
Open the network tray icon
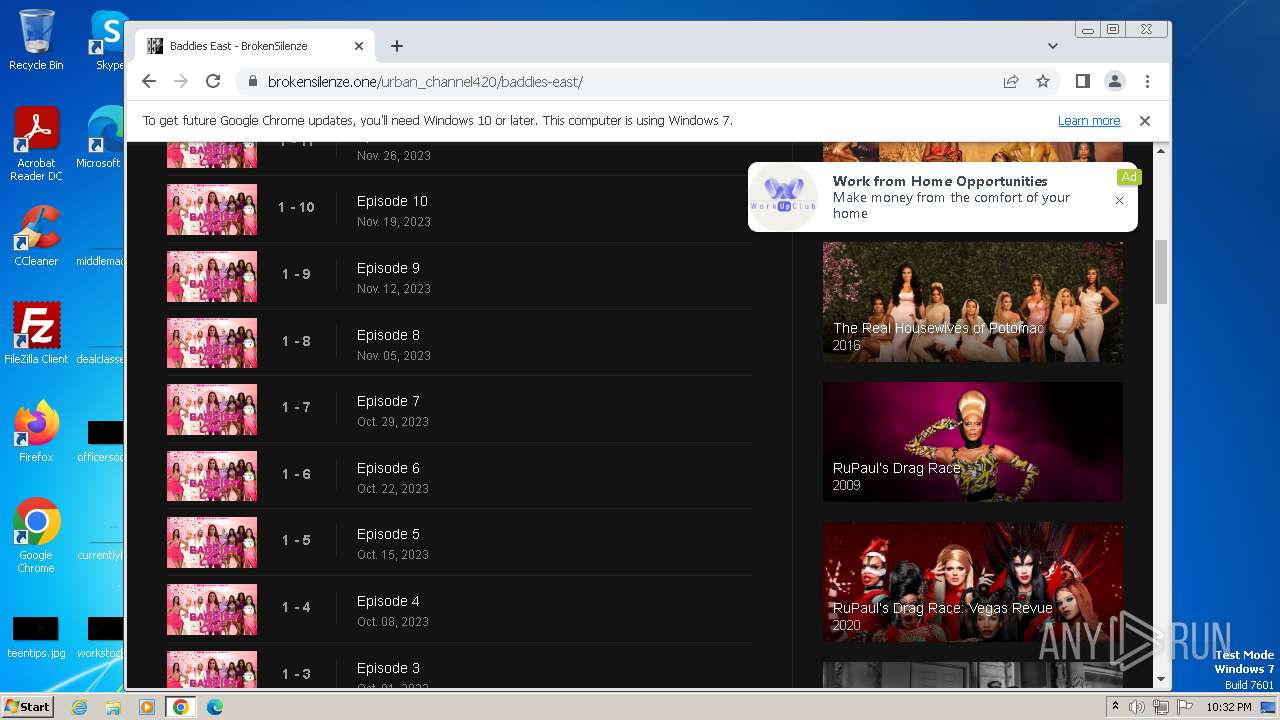pyautogui.click(x=1161, y=707)
